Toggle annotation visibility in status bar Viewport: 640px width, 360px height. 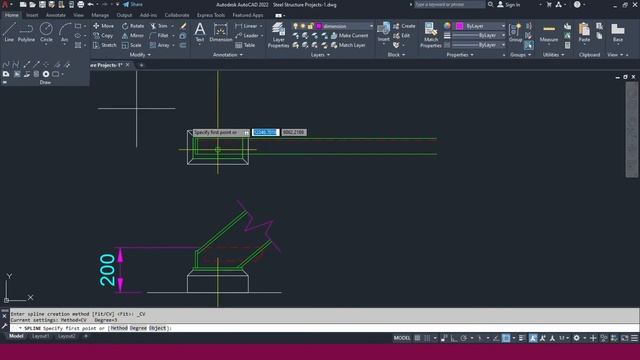pyautogui.click(x=533, y=338)
